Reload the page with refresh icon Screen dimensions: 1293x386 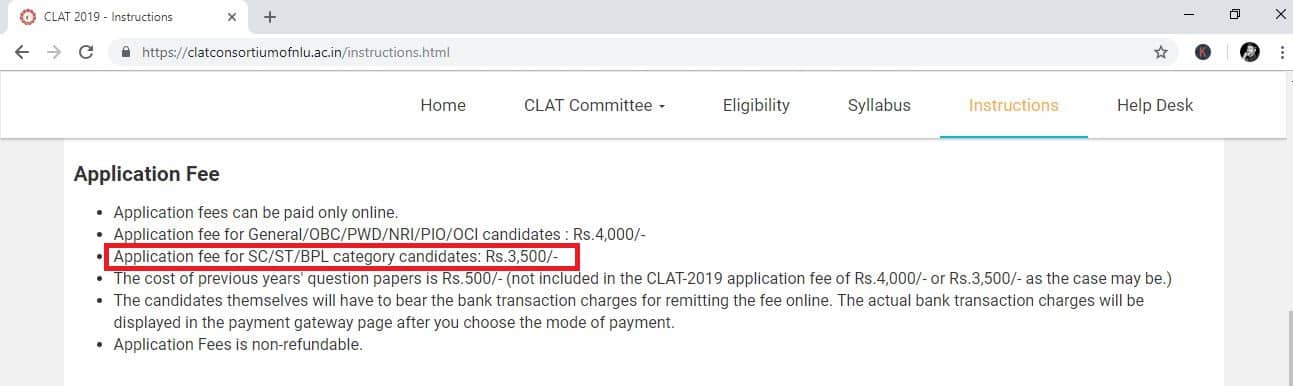86,52
